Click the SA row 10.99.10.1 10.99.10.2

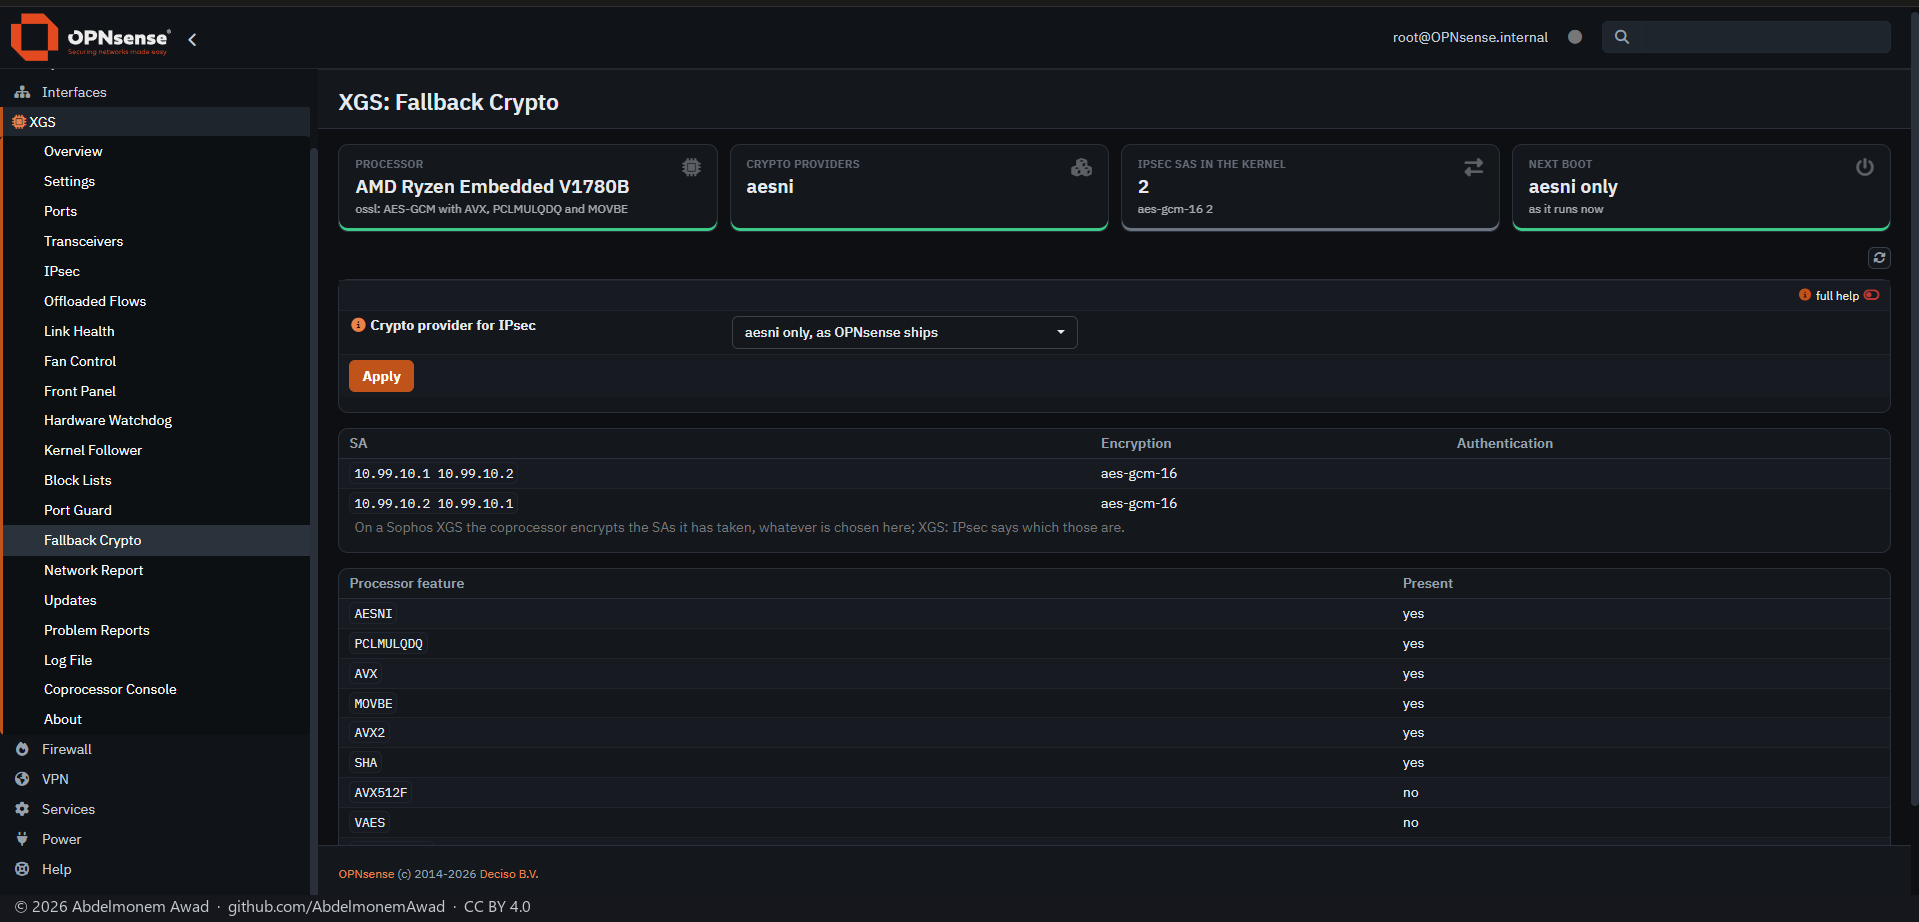[1114, 474]
